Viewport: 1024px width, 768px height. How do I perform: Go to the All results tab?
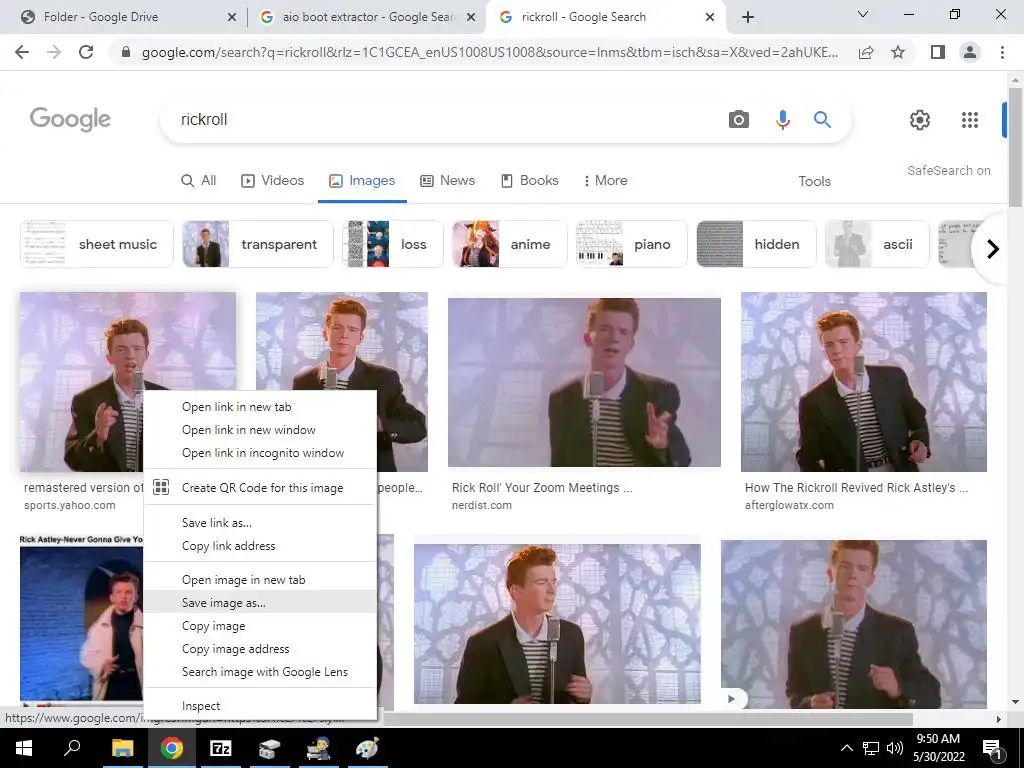click(x=199, y=181)
